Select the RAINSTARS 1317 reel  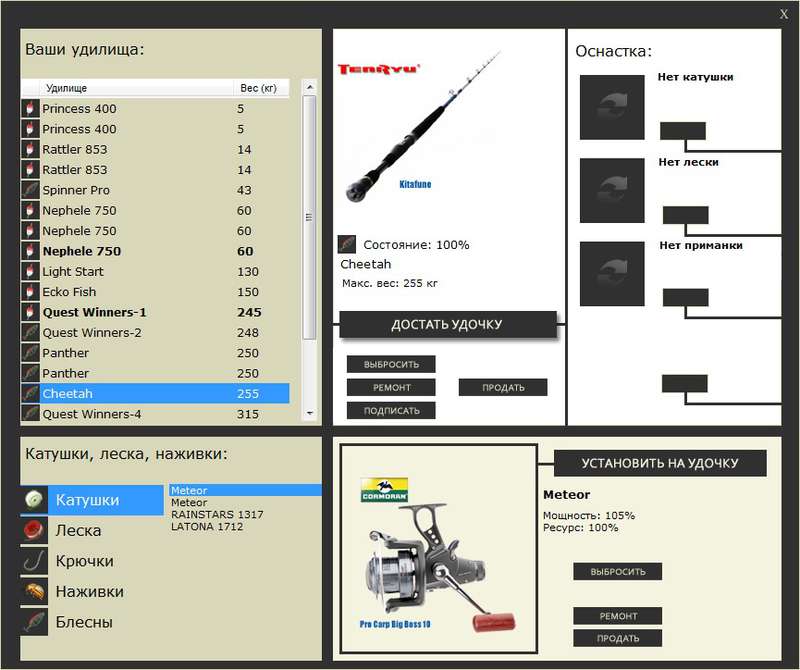[245, 514]
